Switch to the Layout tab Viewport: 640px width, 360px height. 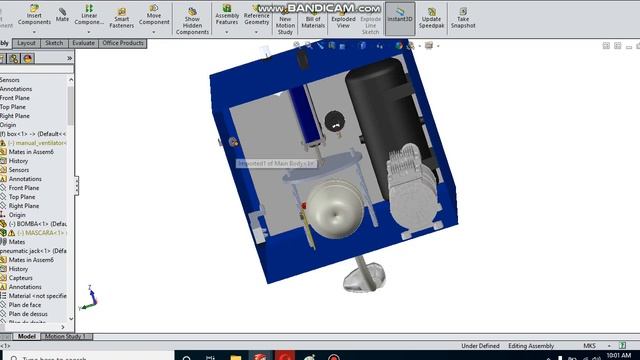coord(26,43)
